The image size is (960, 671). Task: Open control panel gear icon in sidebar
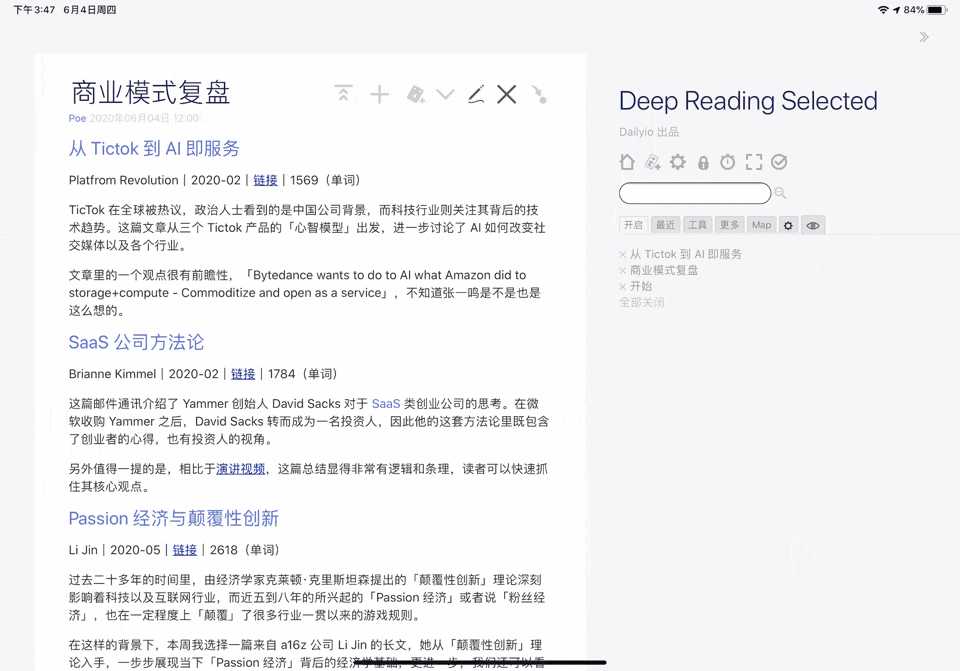678,162
